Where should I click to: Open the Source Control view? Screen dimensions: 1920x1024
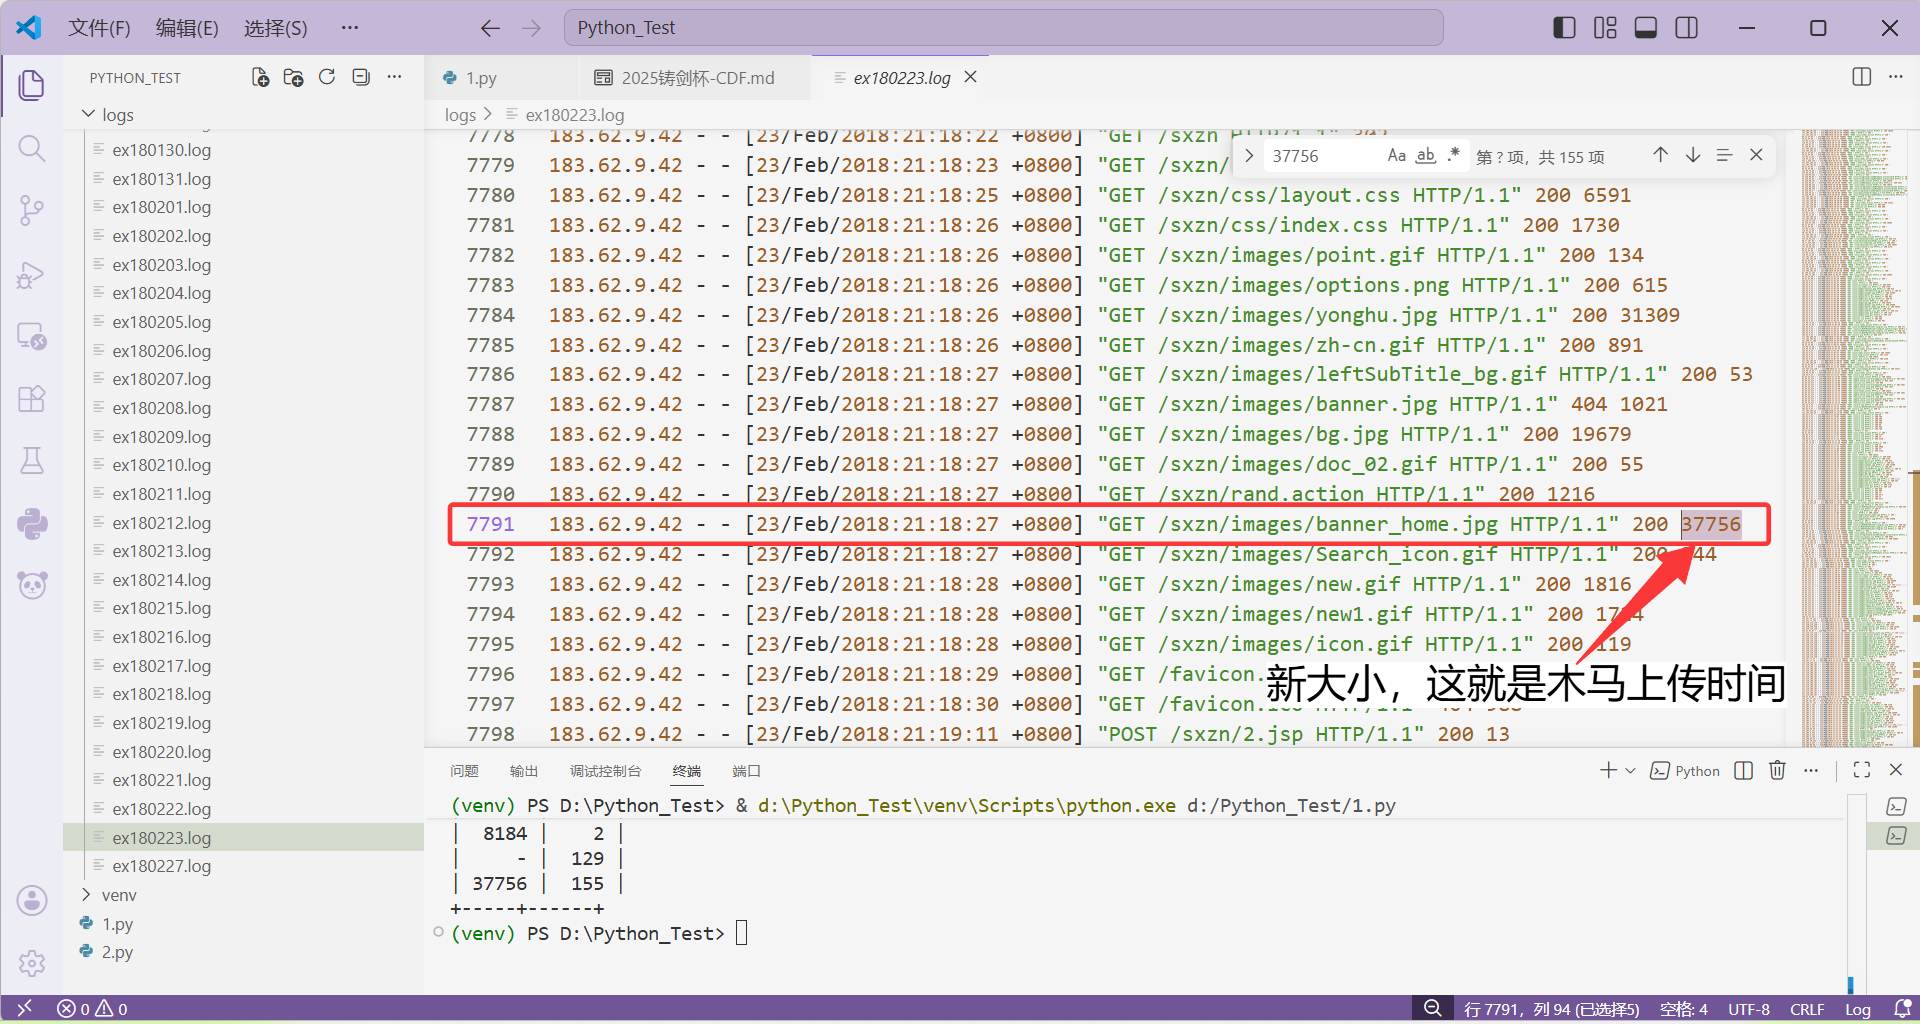point(32,210)
